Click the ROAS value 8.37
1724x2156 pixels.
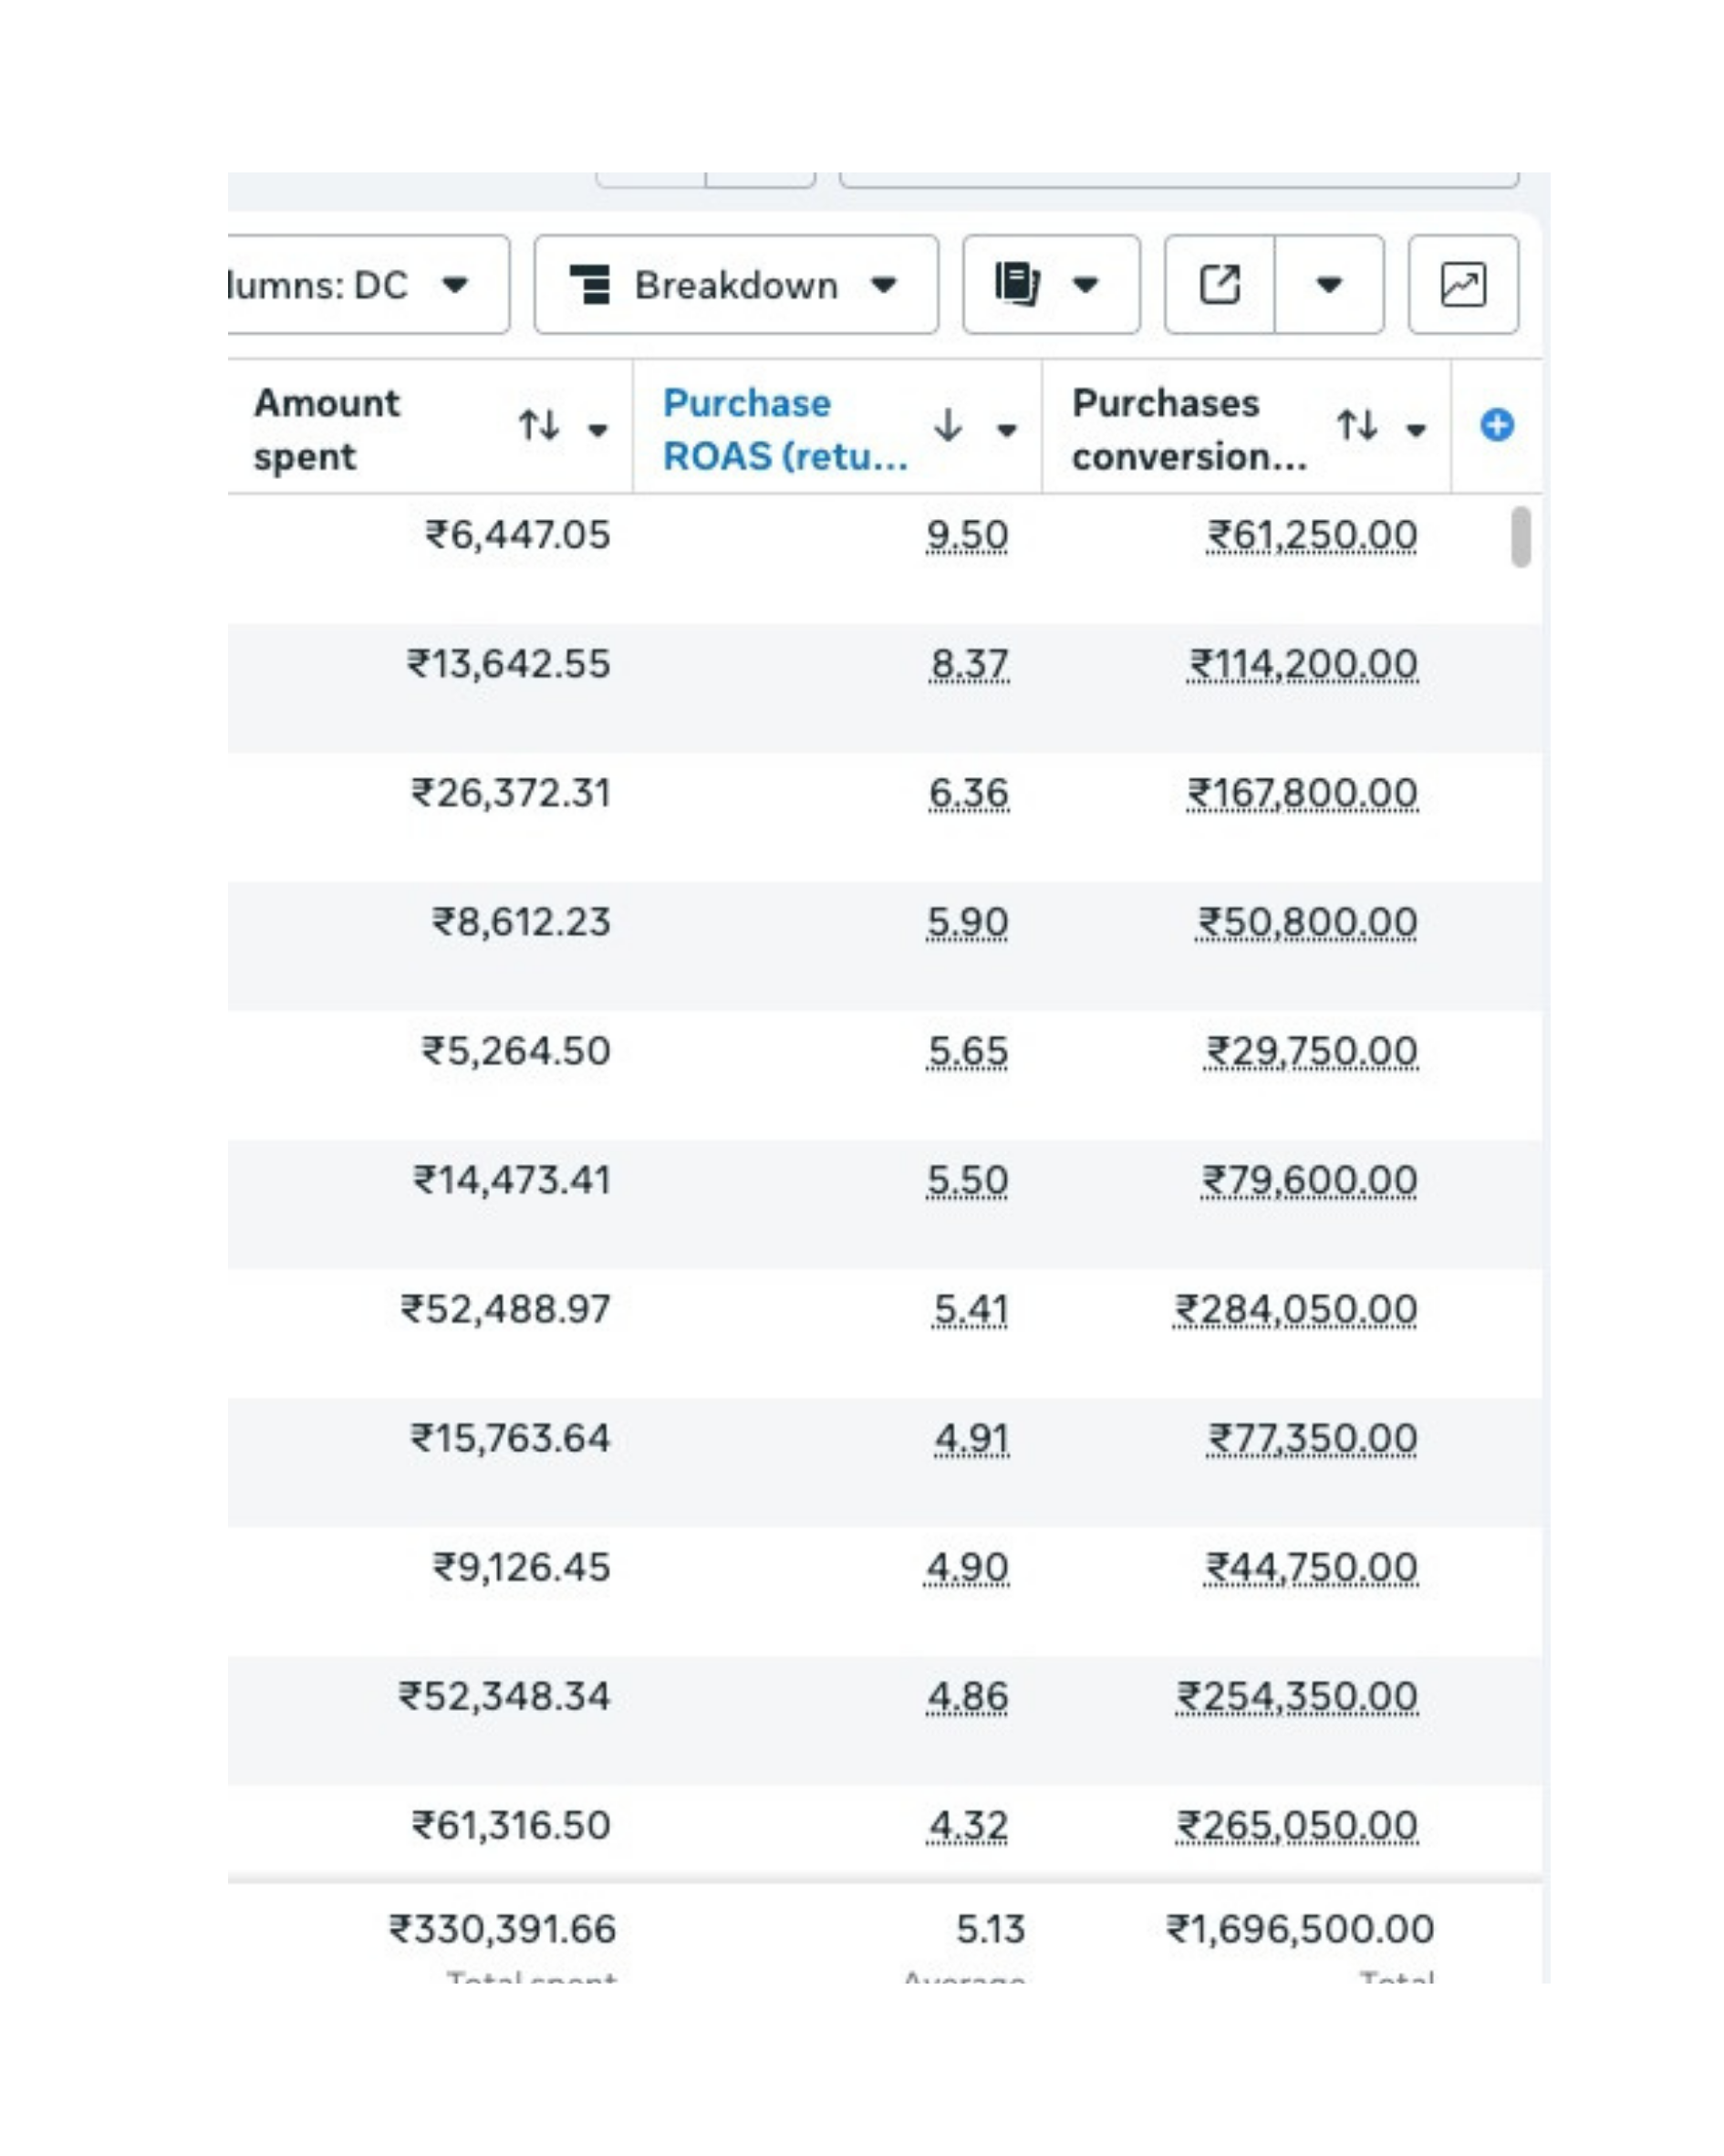coord(969,664)
